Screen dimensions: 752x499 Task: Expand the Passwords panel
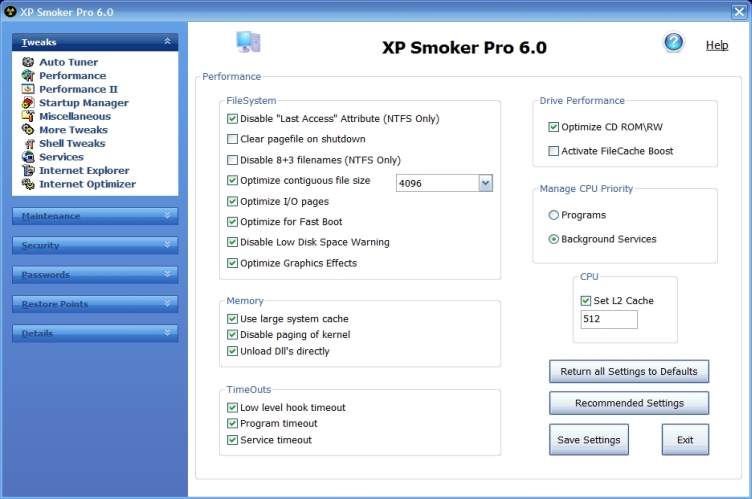click(95, 274)
